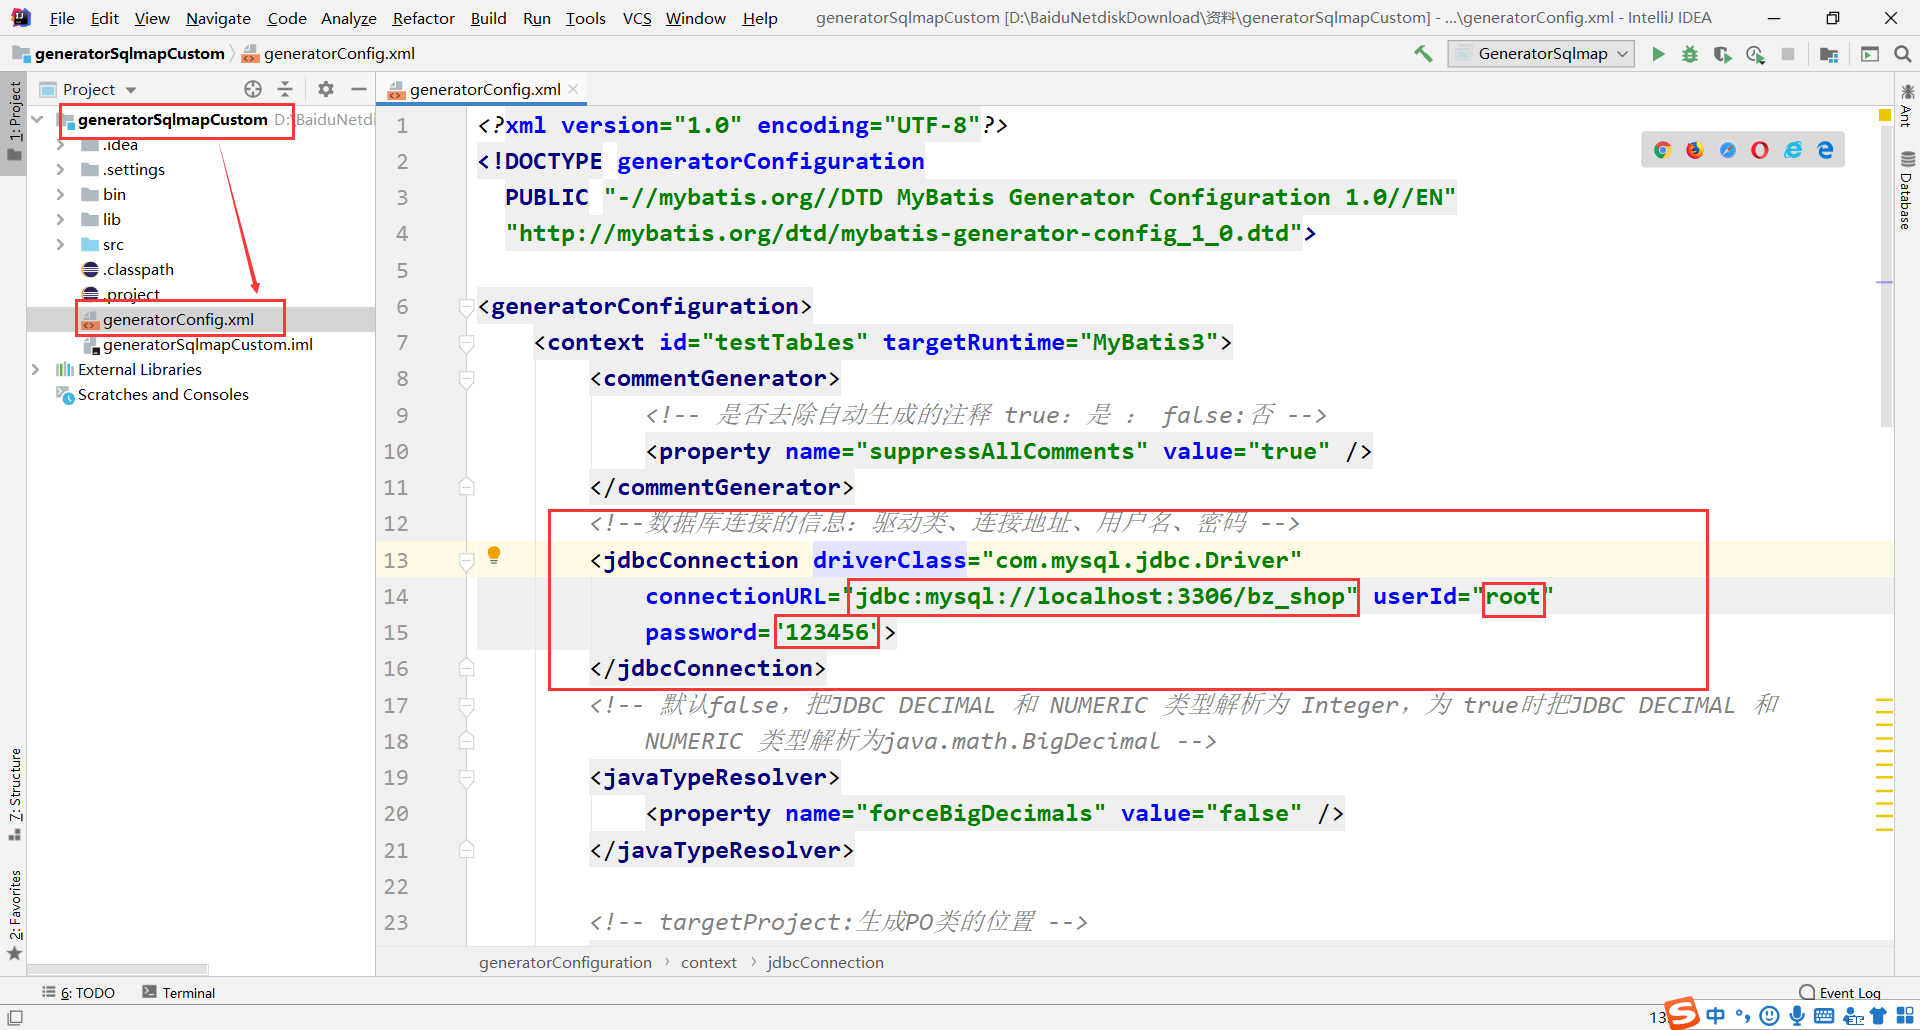Expand External Libraries node
Screen dimensions: 1920x1030
pos(35,369)
